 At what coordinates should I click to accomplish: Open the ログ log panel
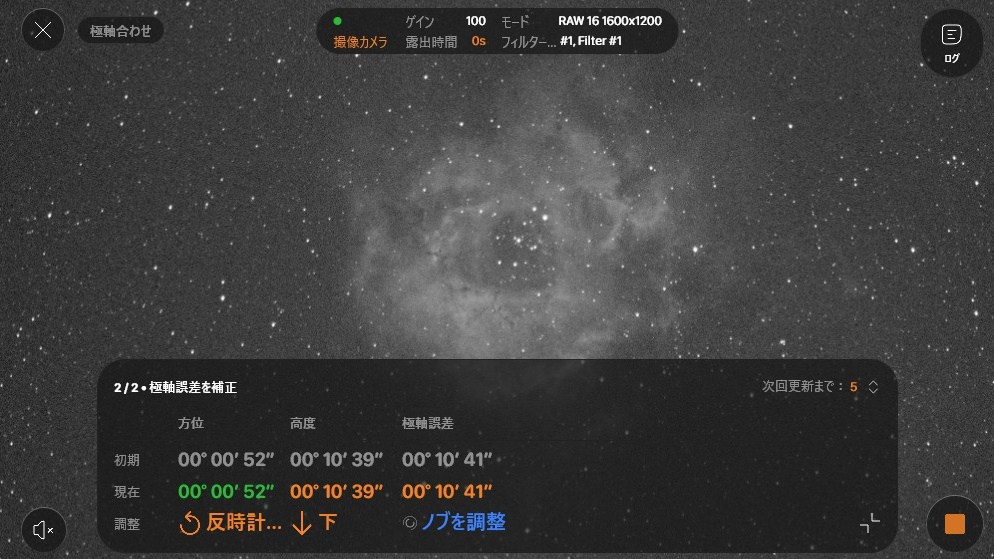click(951, 43)
